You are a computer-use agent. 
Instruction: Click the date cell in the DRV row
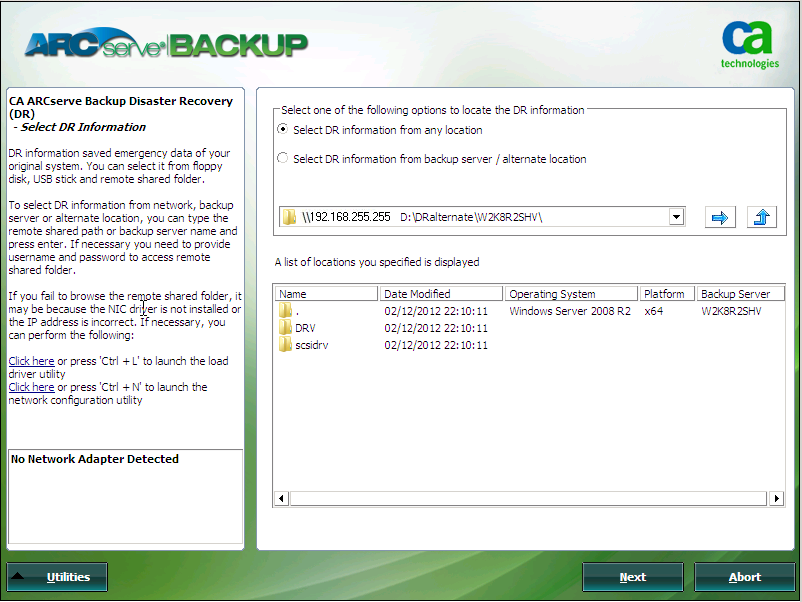pyautogui.click(x=436, y=328)
